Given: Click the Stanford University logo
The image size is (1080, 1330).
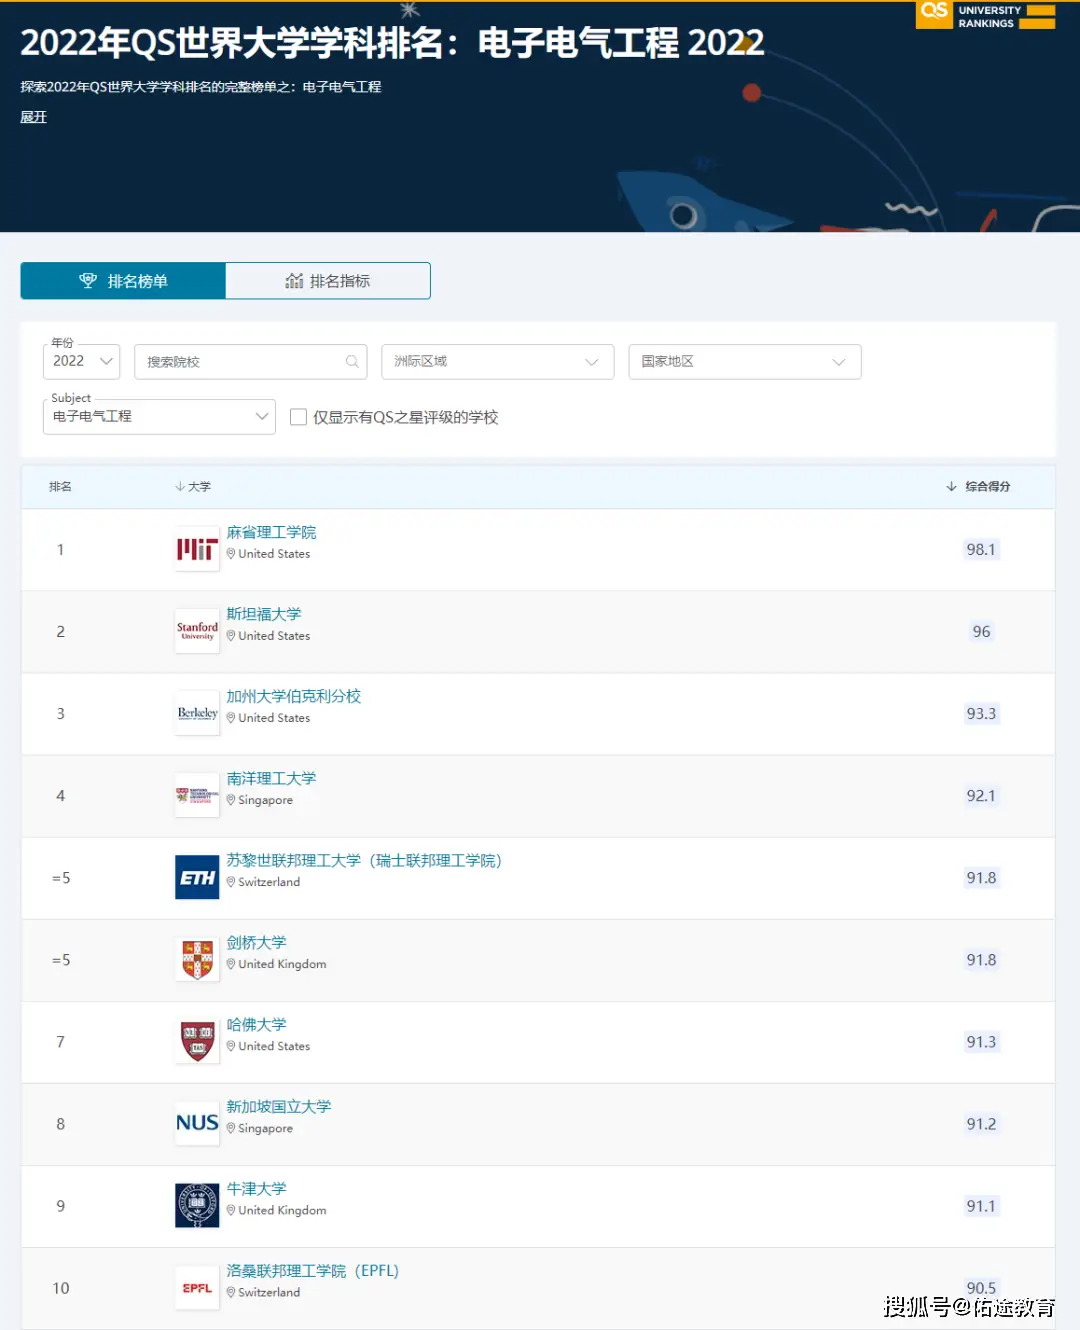Looking at the screenshot, I should [197, 631].
